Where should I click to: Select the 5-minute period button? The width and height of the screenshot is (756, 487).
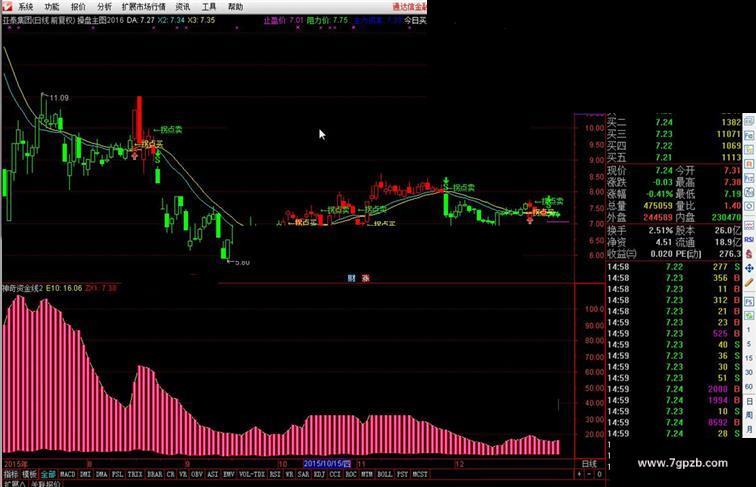point(749,344)
